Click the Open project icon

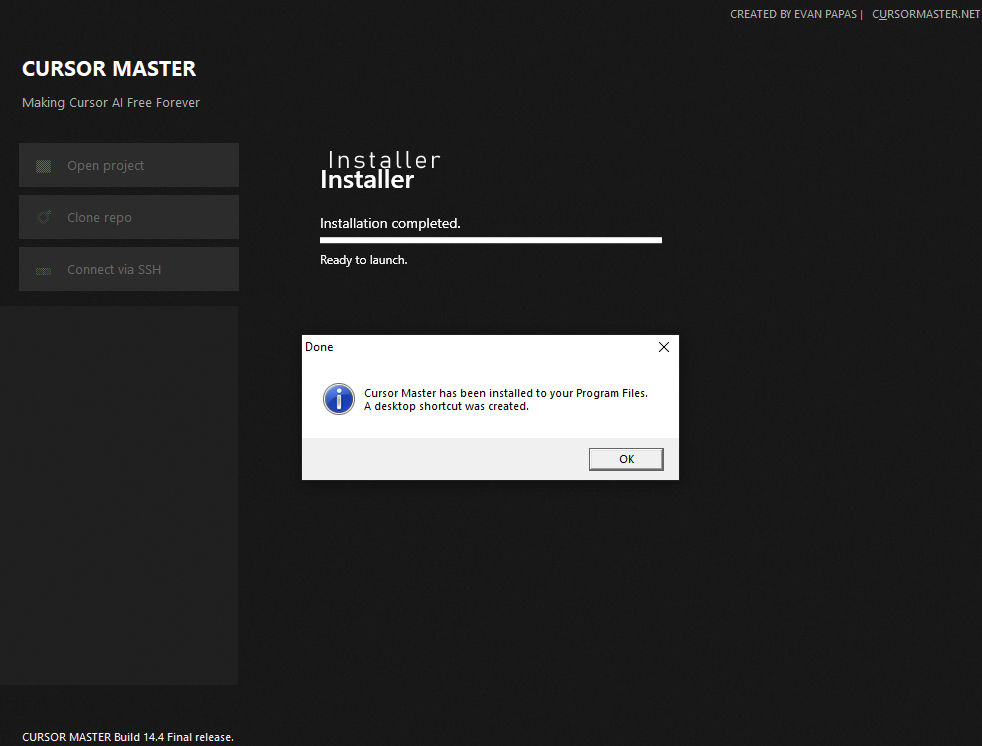coord(44,166)
